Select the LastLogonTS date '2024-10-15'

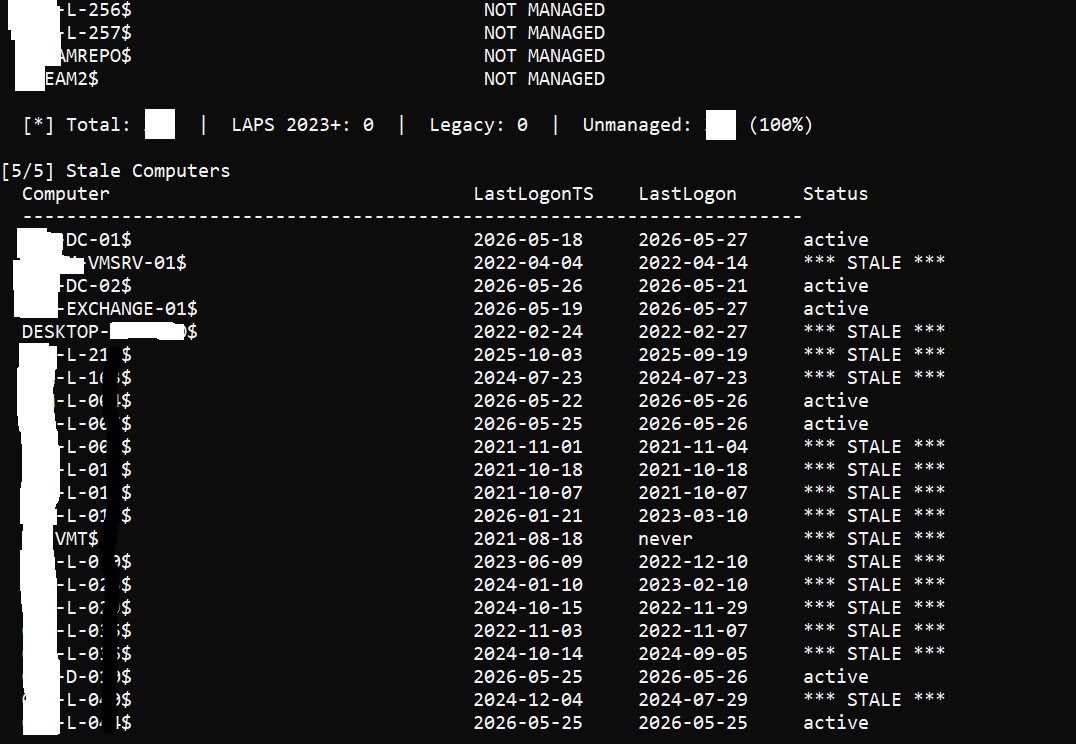click(x=528, y=608)
